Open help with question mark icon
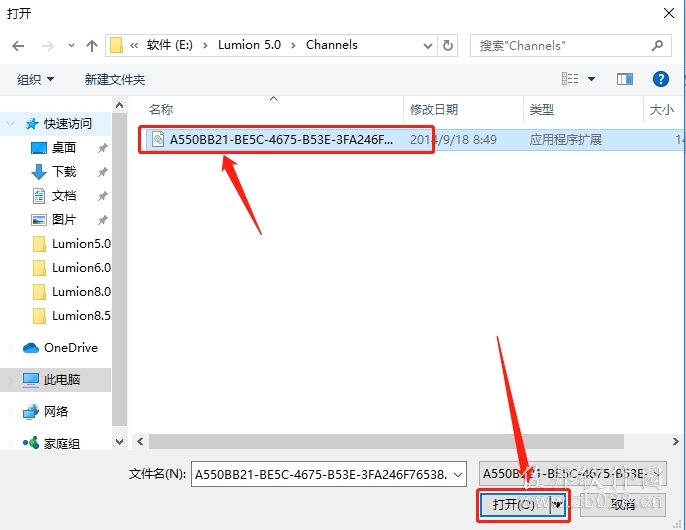This screenshot has height=530, width=686. [661, 79]
